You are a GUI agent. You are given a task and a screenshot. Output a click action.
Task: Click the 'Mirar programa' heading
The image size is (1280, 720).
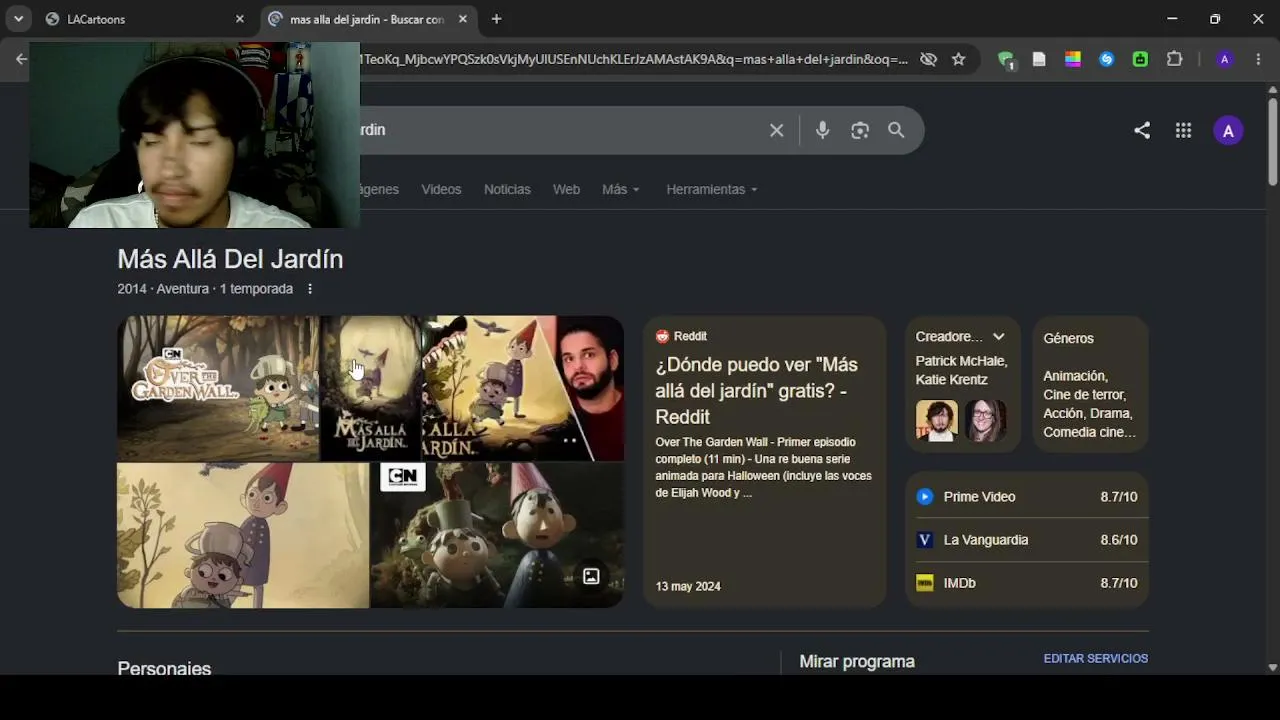tap(857, 661)
